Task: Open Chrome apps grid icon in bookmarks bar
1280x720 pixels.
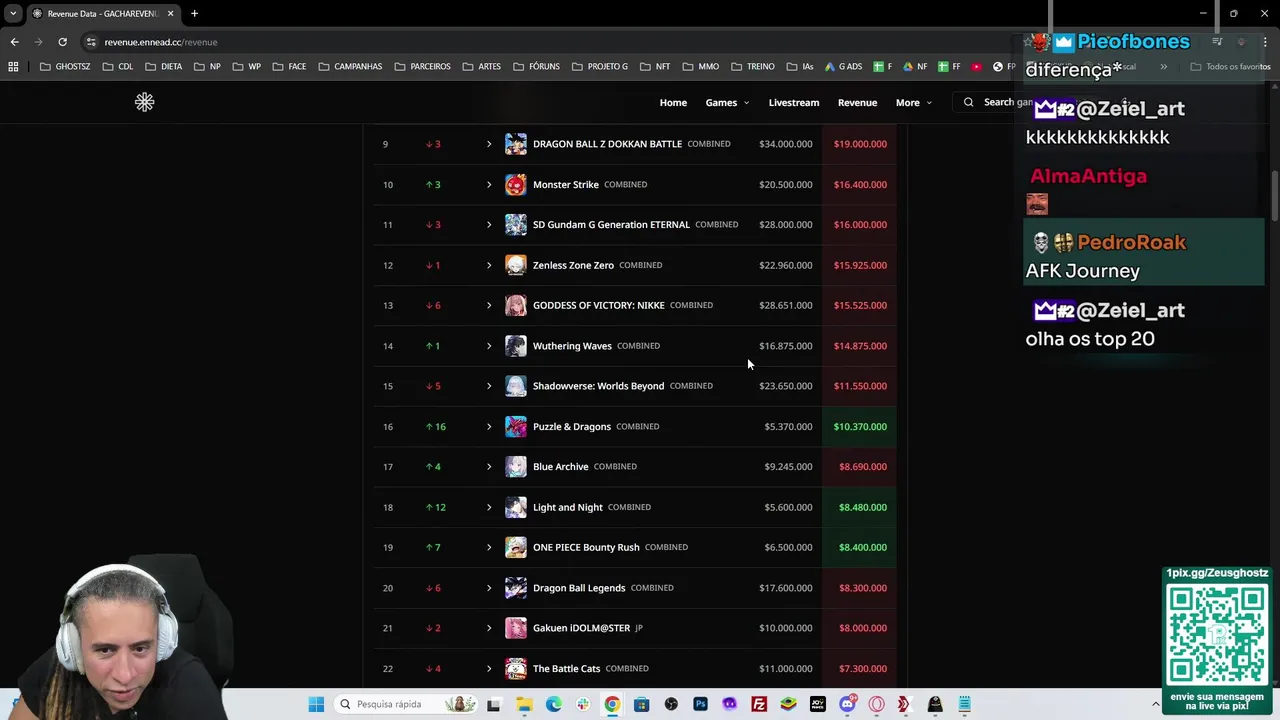Action: click(13, 67)
